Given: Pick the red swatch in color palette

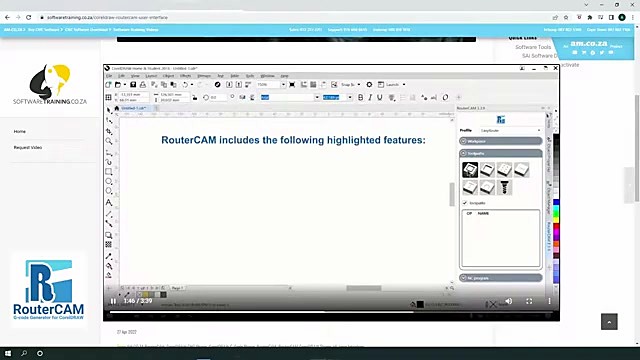Looking at the screenshot, I should coord(556,227).
